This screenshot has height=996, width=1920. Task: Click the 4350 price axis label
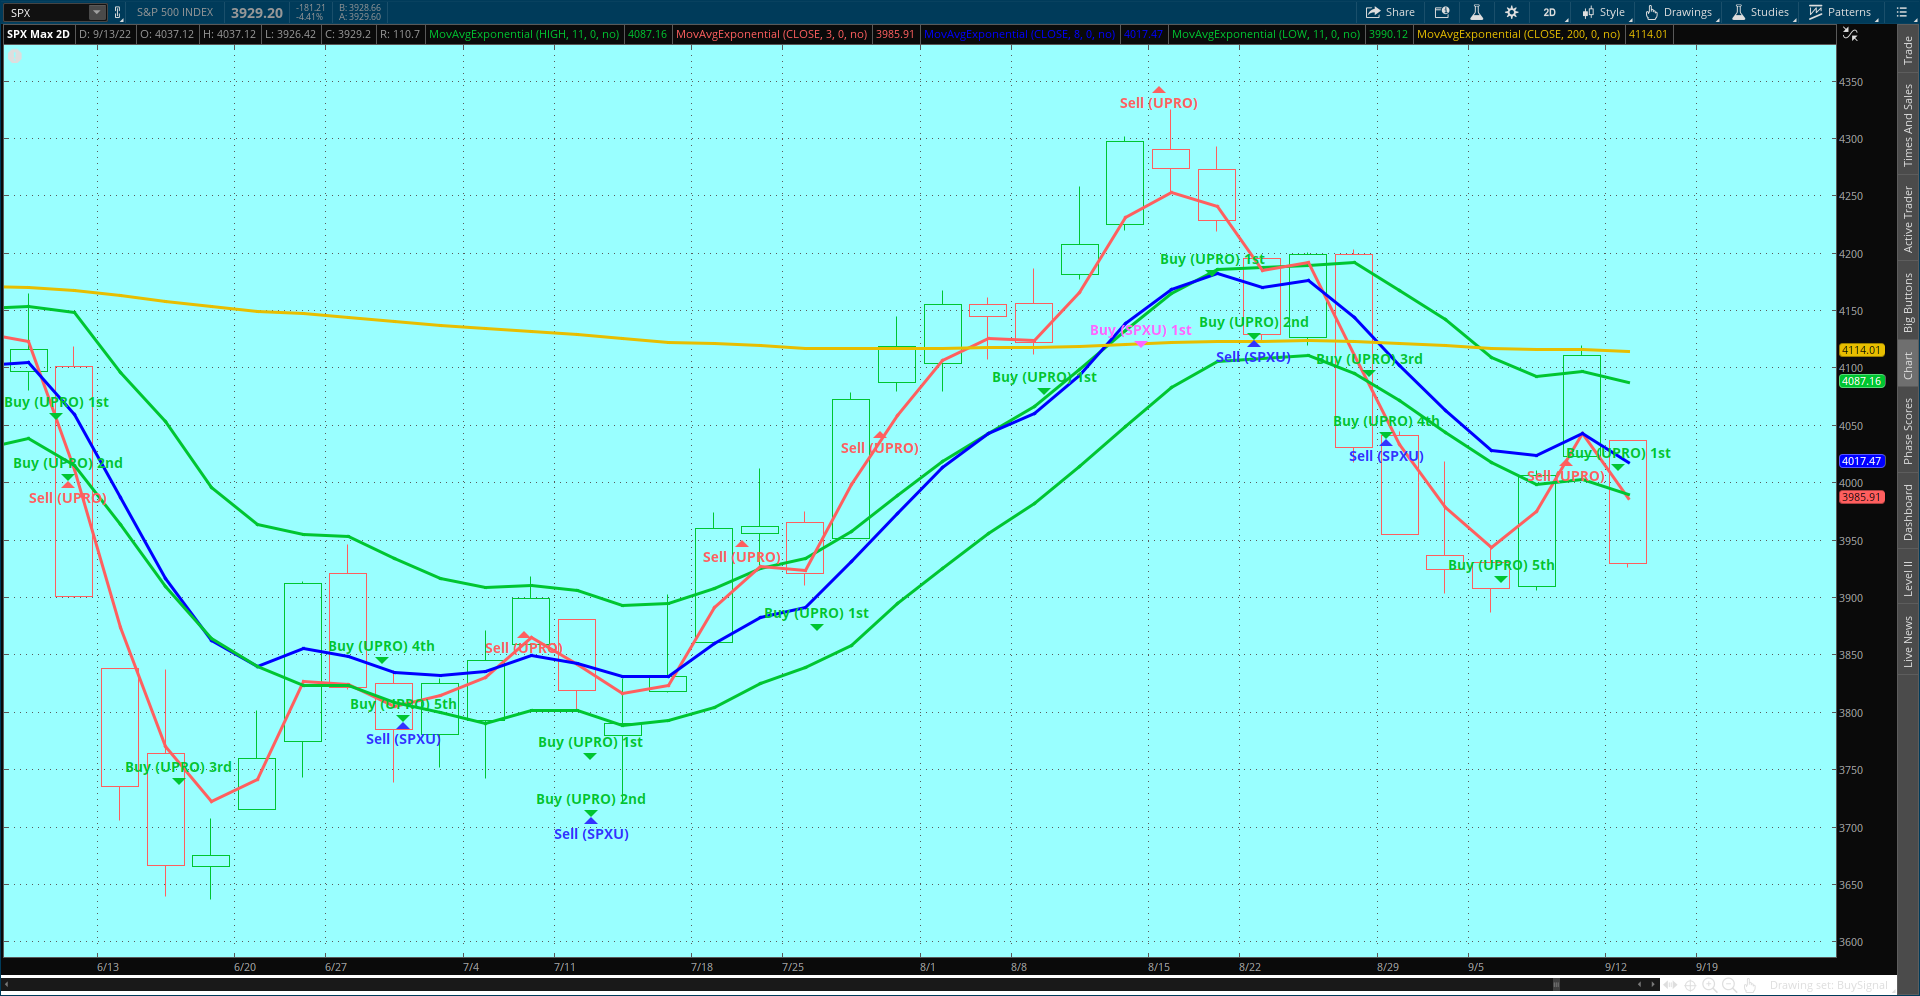pyautogui.click(x=1851, y=82)
